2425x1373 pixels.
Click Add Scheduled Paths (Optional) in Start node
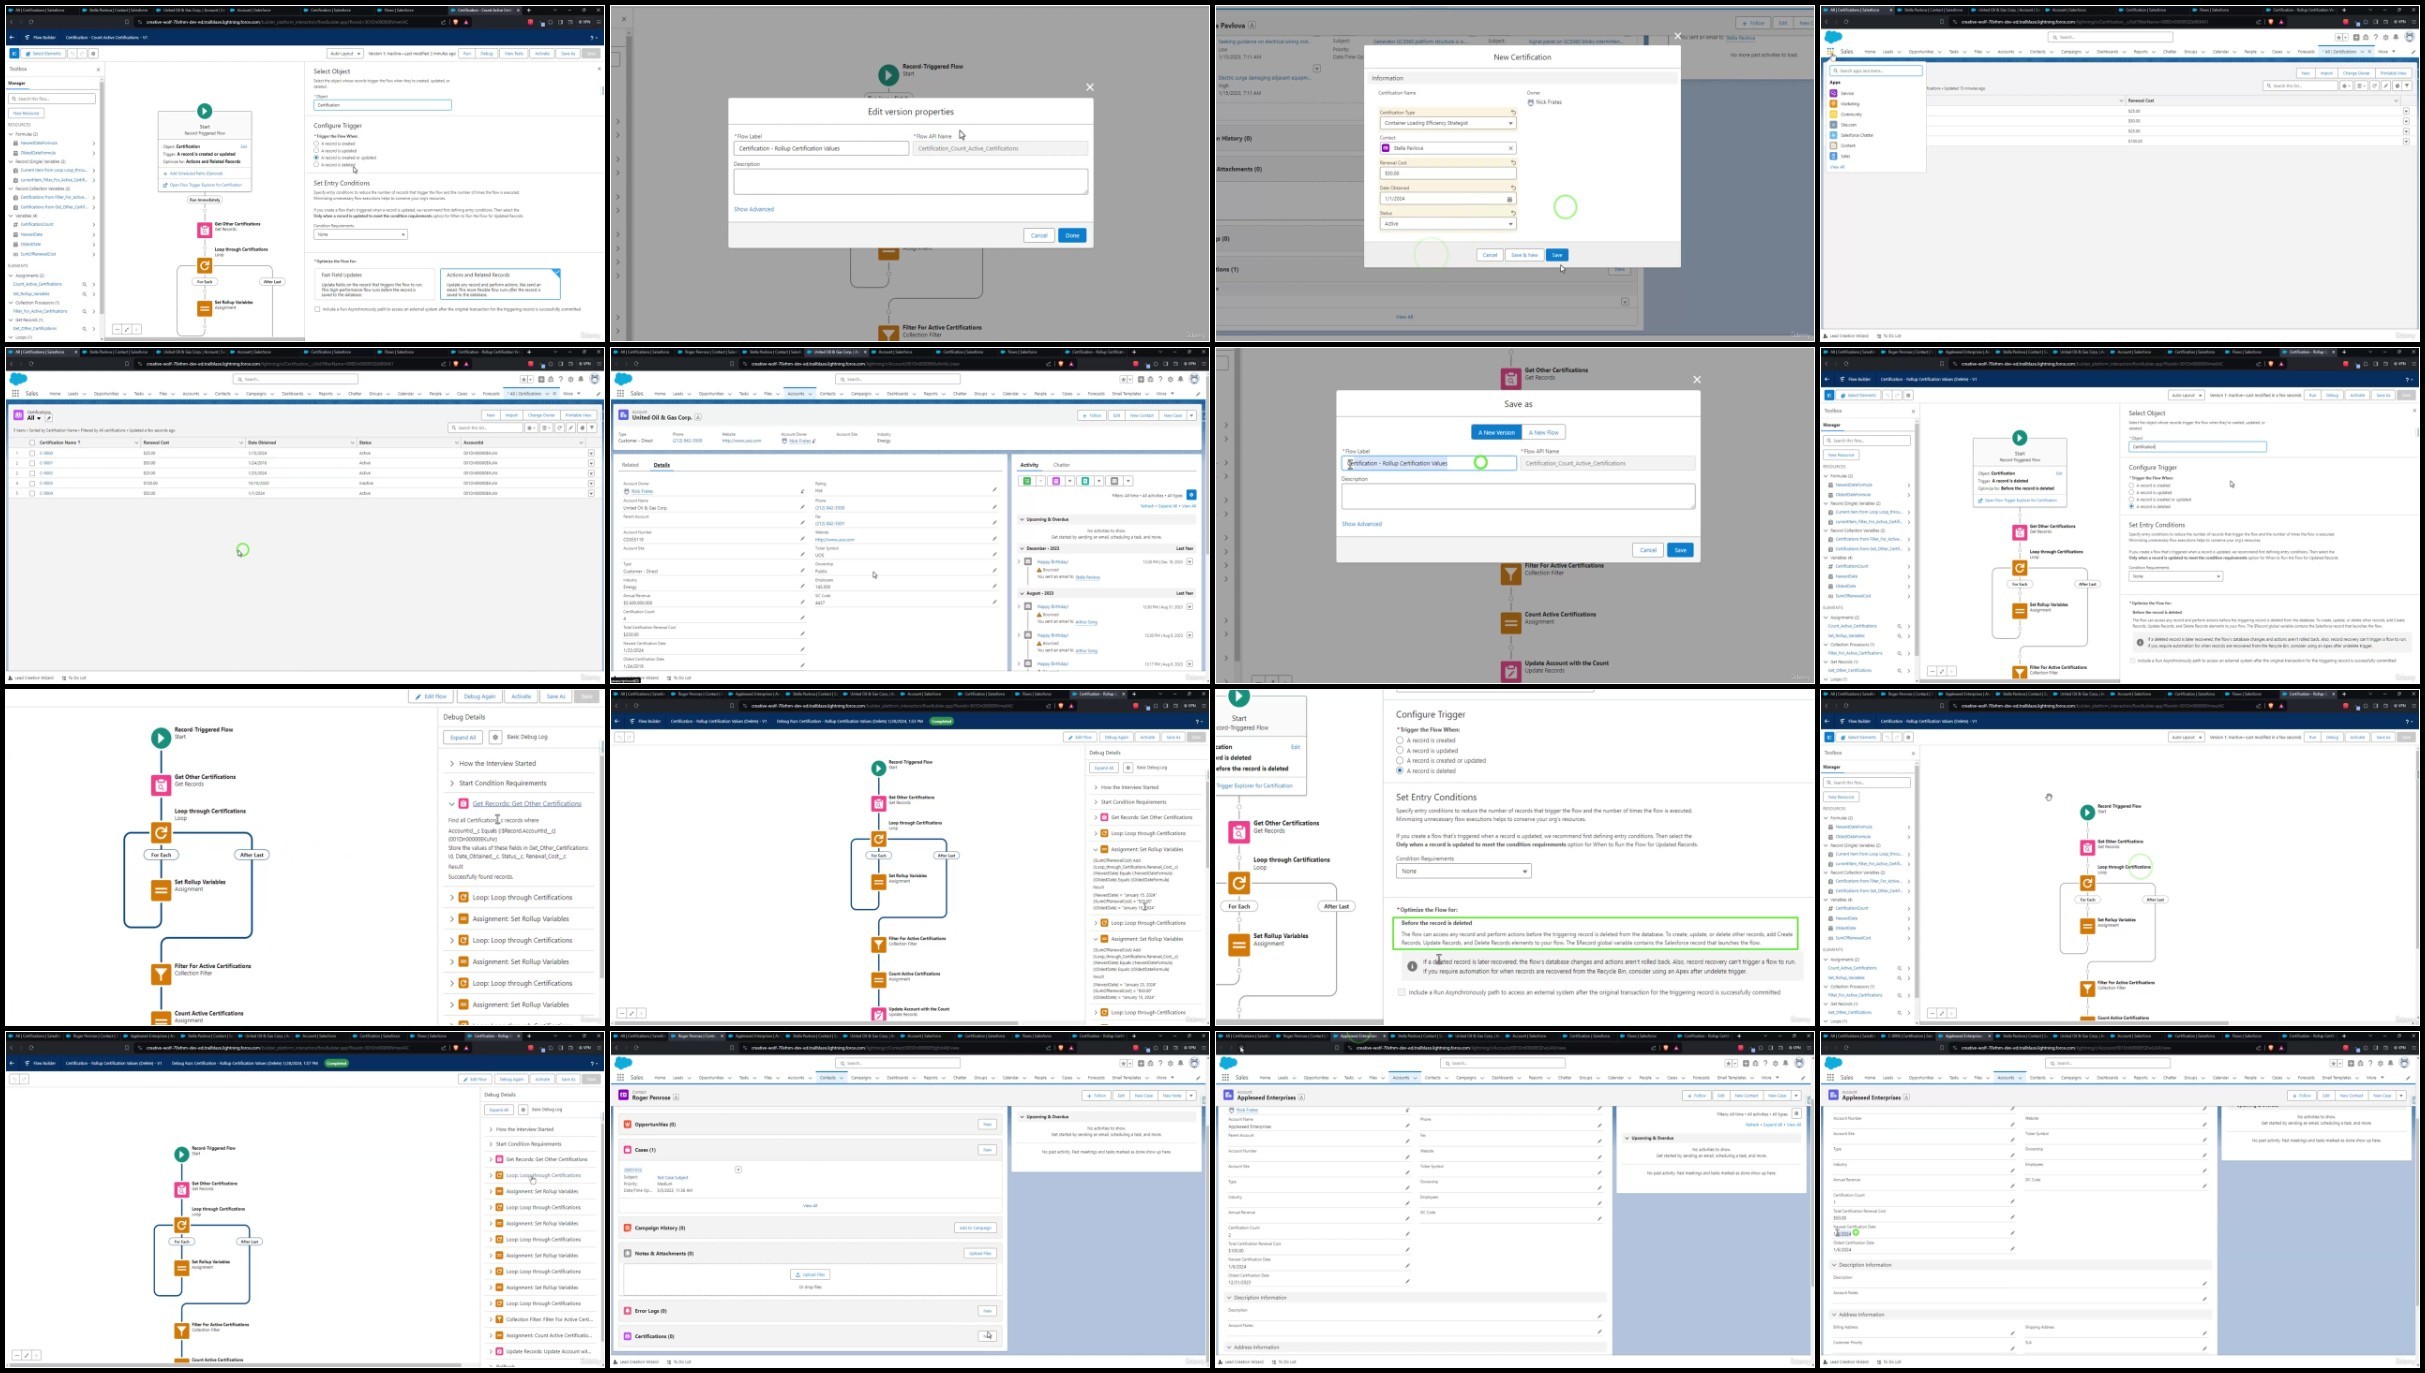click(x=196, y=173)
